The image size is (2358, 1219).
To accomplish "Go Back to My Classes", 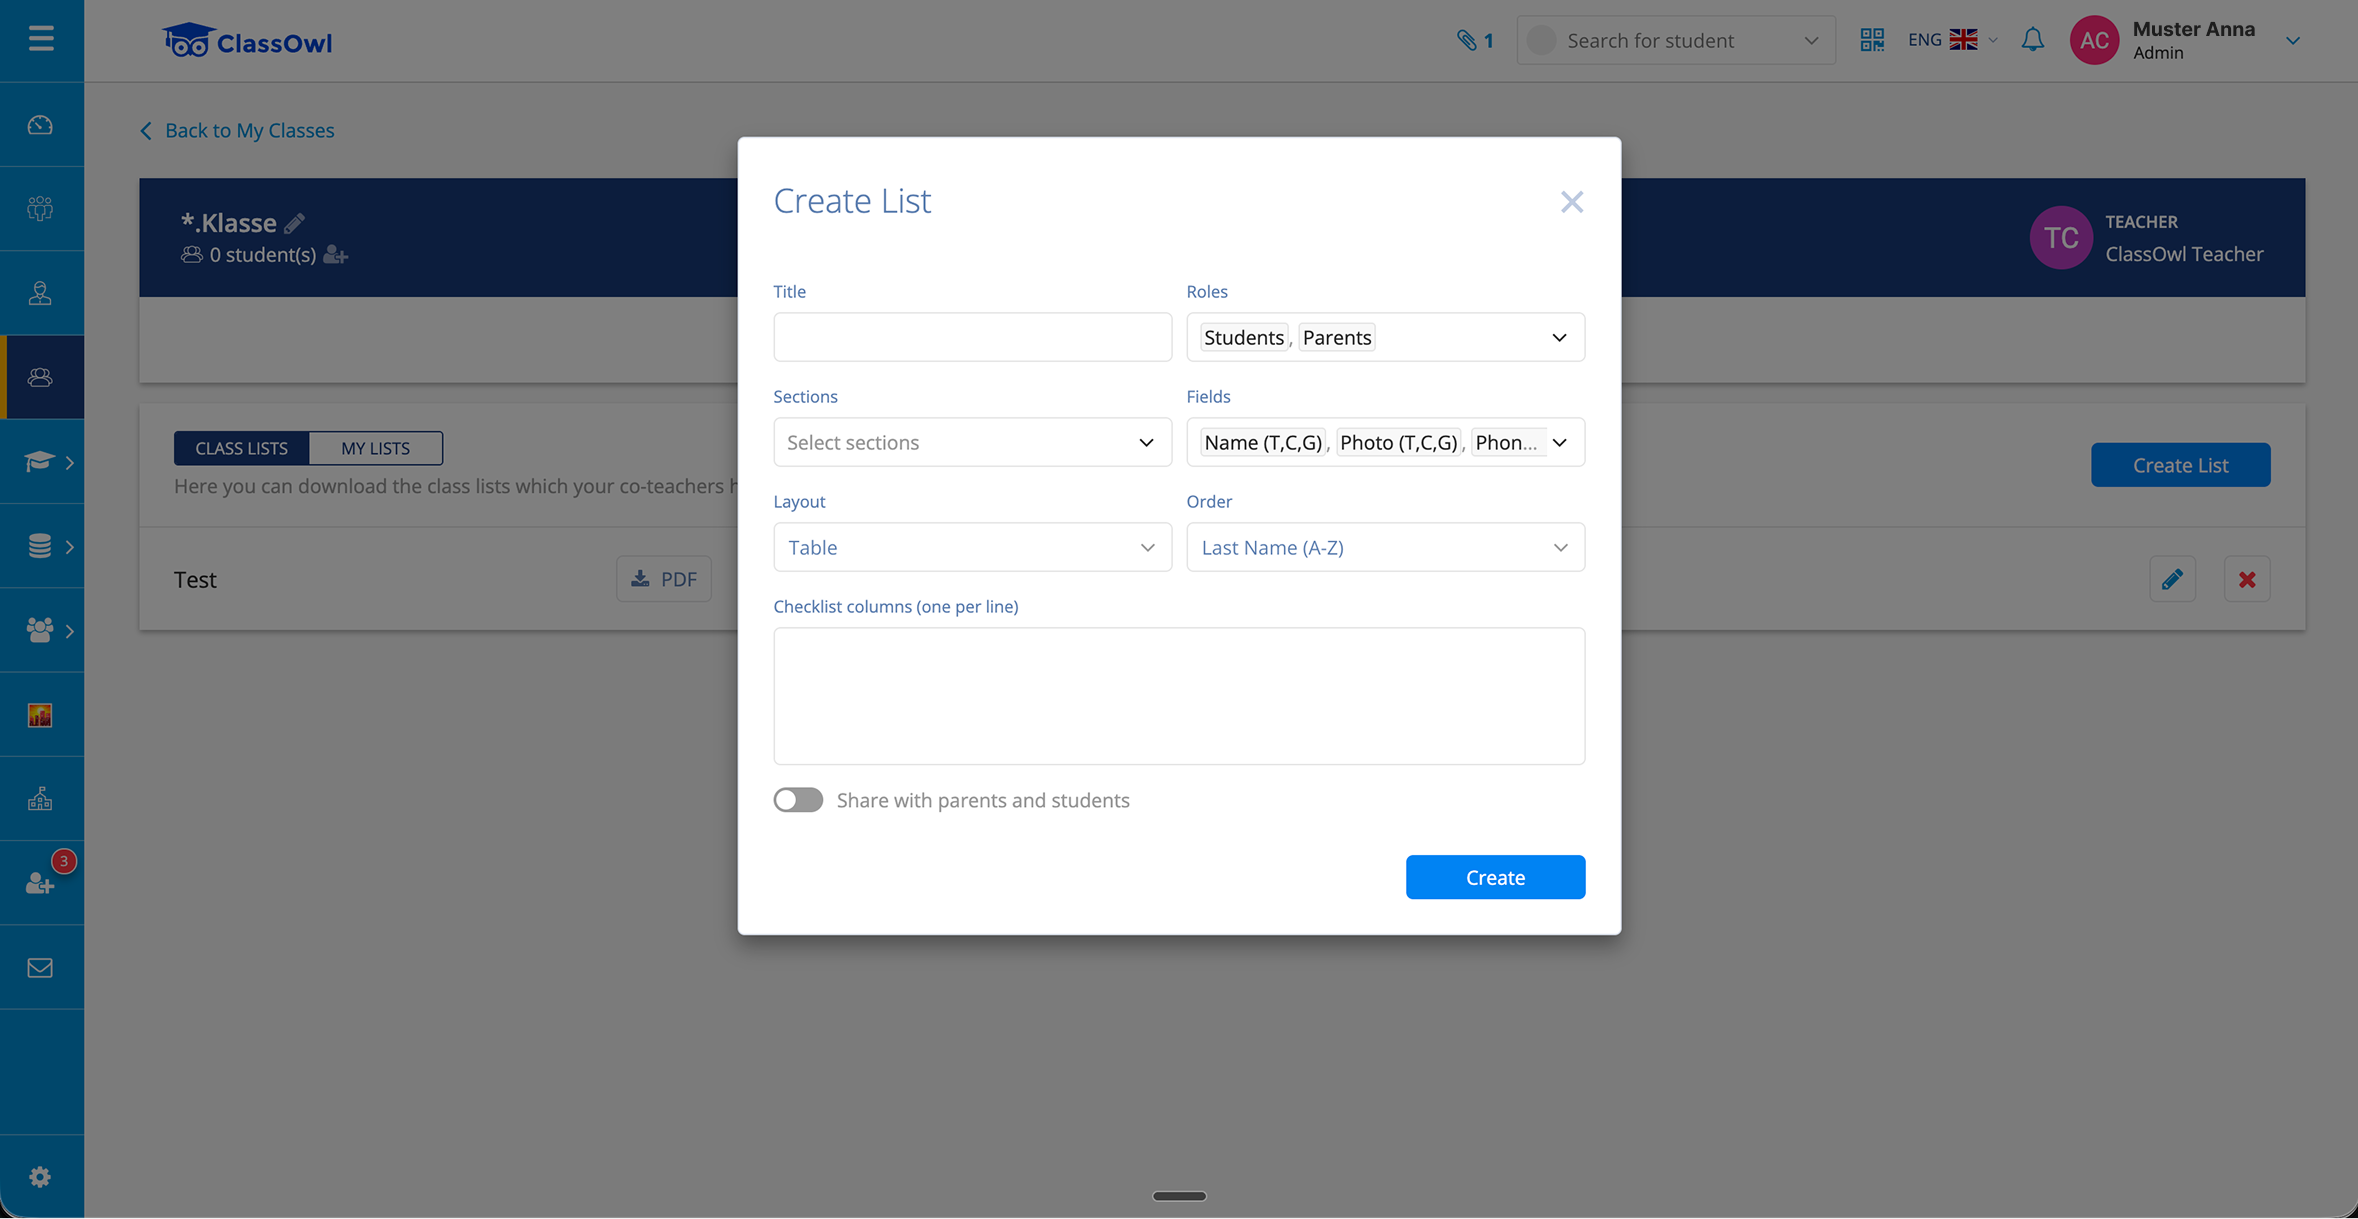I will pos(237,130).
